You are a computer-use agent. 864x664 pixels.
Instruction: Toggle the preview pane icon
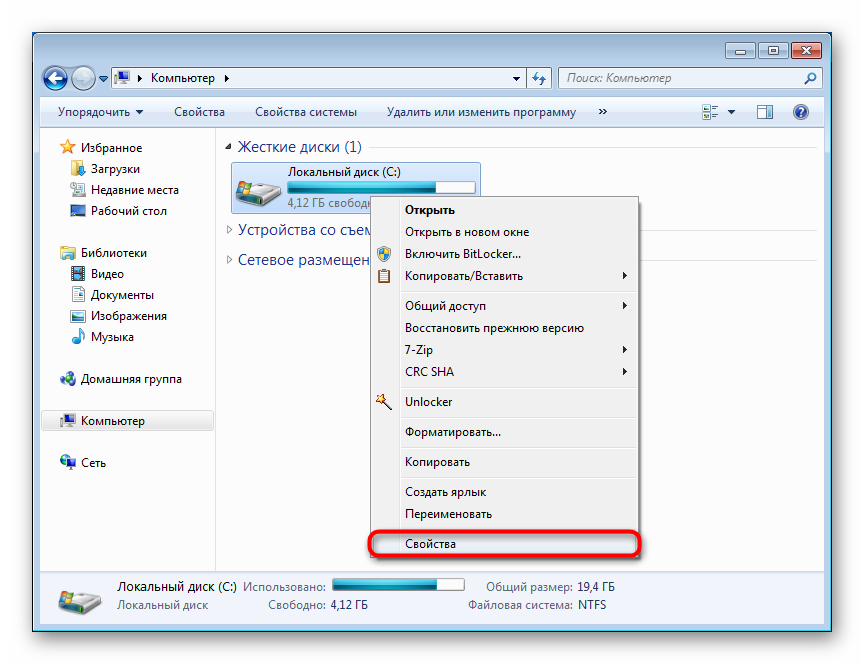click(765, 111)
